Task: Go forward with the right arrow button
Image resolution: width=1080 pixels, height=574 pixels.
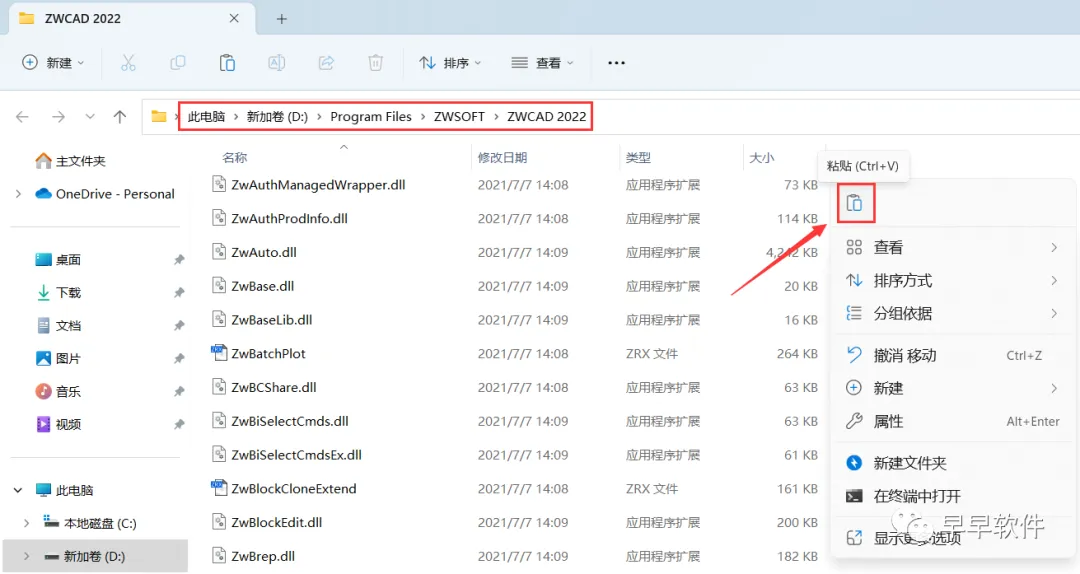Action: (x=59, y=116)
